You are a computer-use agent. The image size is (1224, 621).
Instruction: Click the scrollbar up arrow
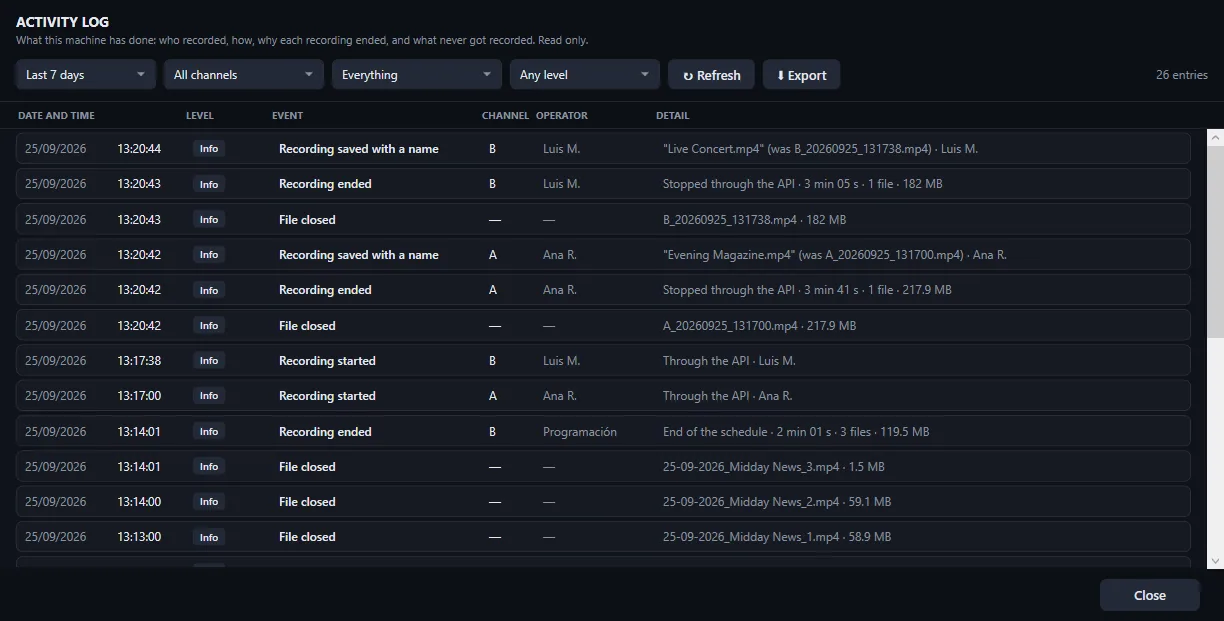tap(1215, 136)
